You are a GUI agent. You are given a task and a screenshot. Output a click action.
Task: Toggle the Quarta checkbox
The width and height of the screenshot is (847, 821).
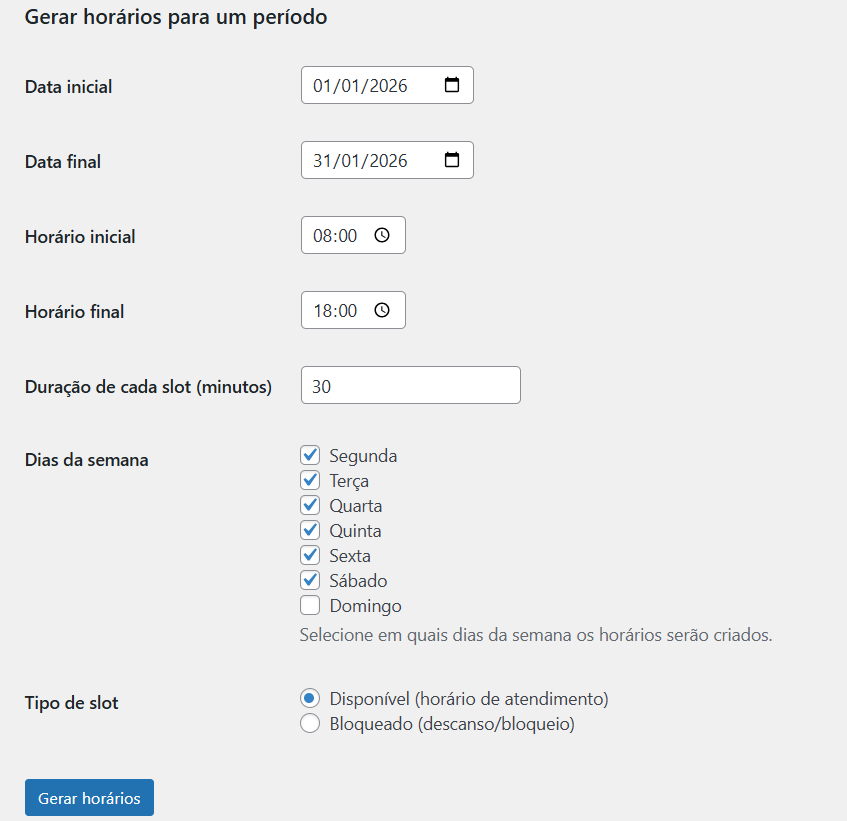coord(310,506)
